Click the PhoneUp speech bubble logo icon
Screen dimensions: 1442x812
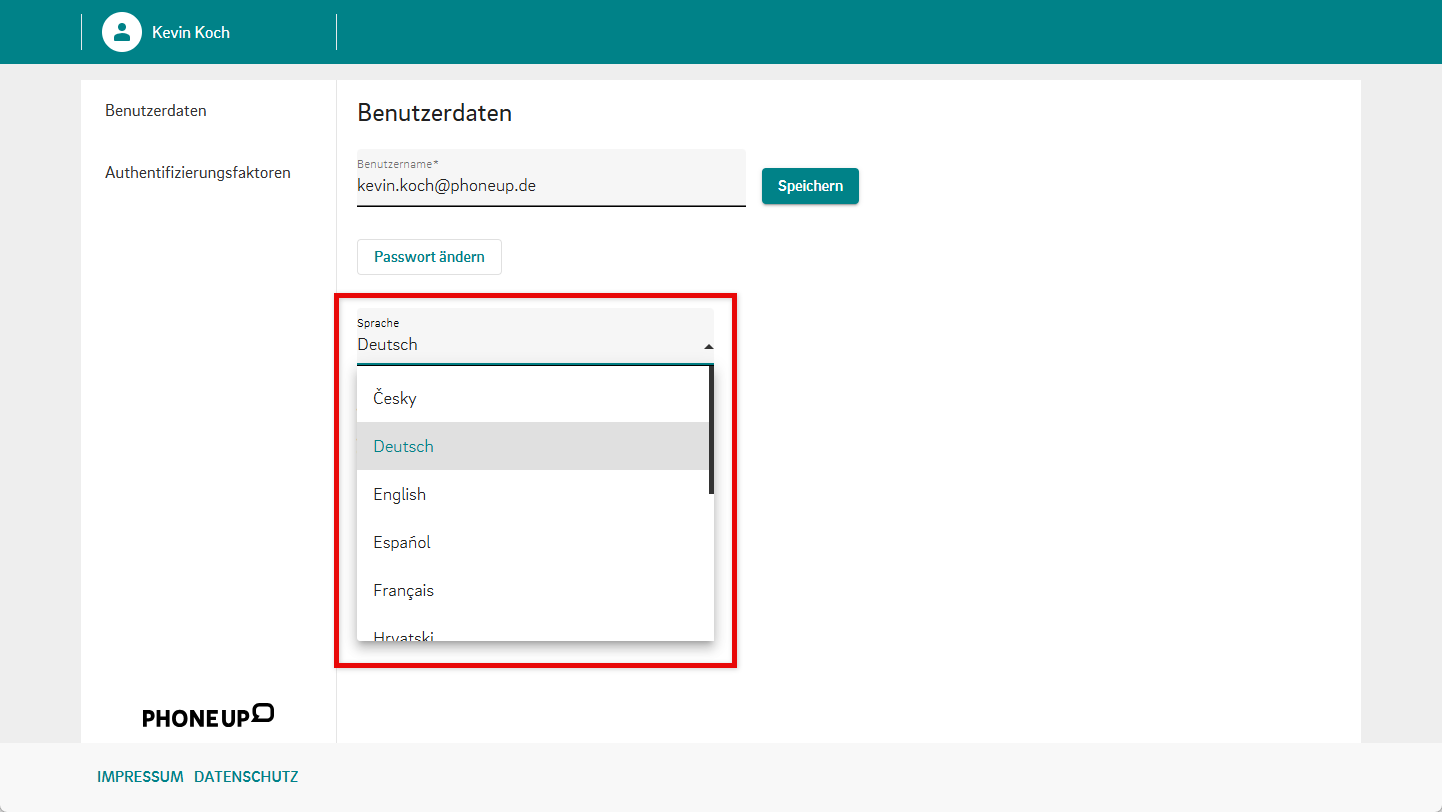(x=263, y=712)
